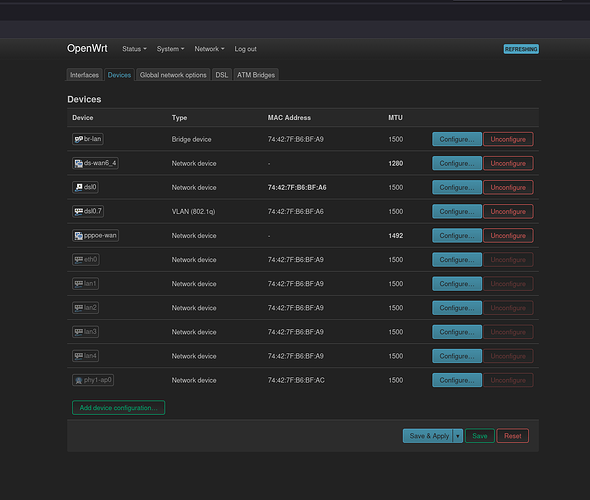Click the Device column header
The height and width of the screenshot is (500, 590).
83,118
